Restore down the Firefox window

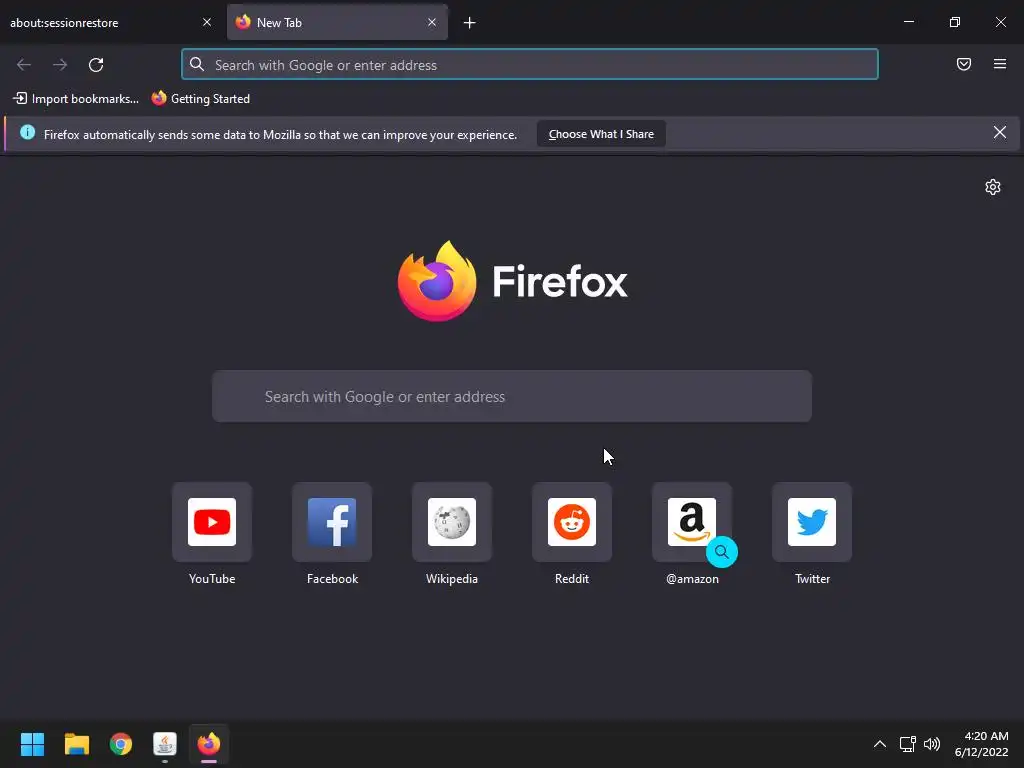click(955, 22)
